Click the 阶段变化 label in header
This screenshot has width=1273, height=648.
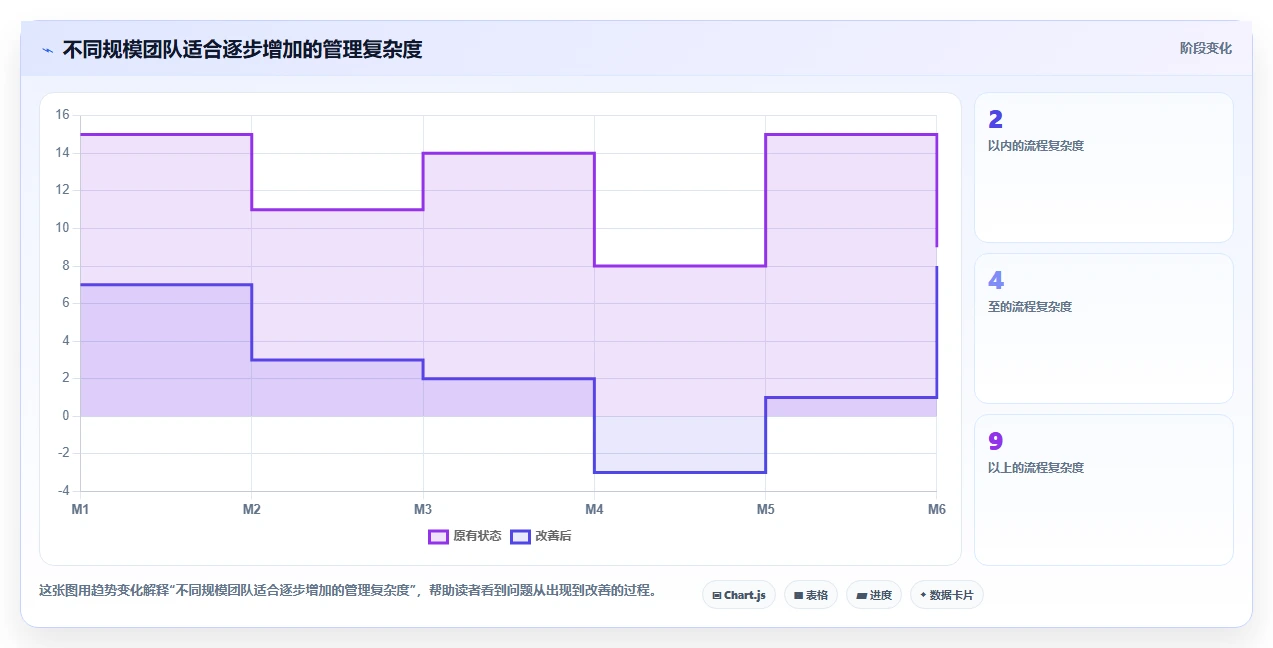(1205, 48)
